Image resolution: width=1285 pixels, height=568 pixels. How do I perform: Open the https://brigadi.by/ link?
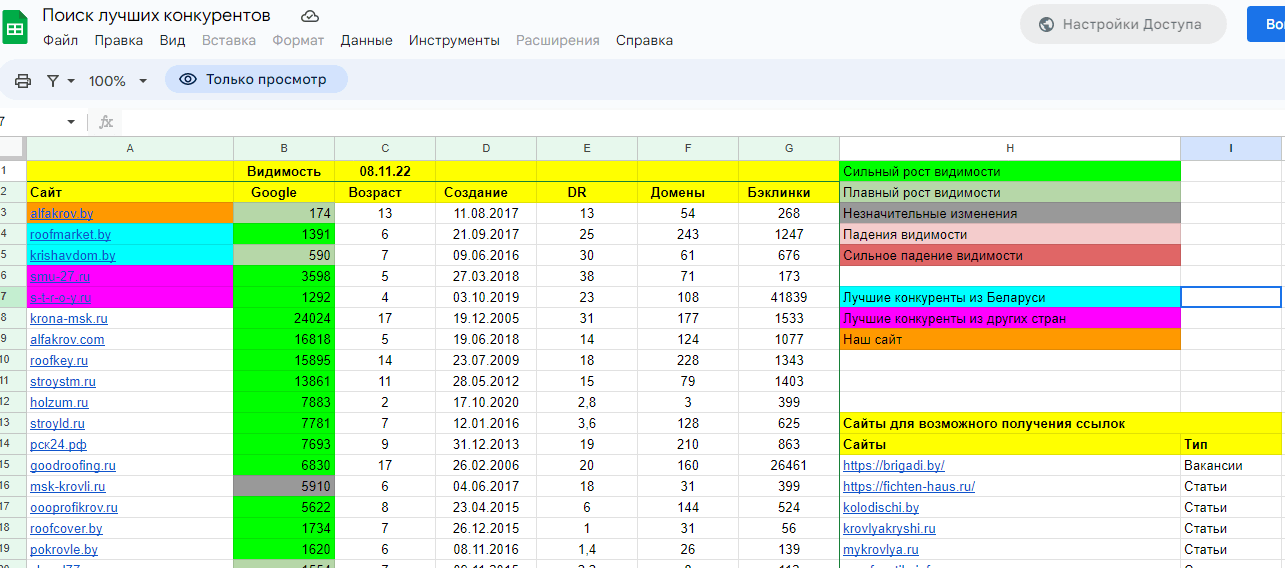pyautogui.click(x=894, y=465)
